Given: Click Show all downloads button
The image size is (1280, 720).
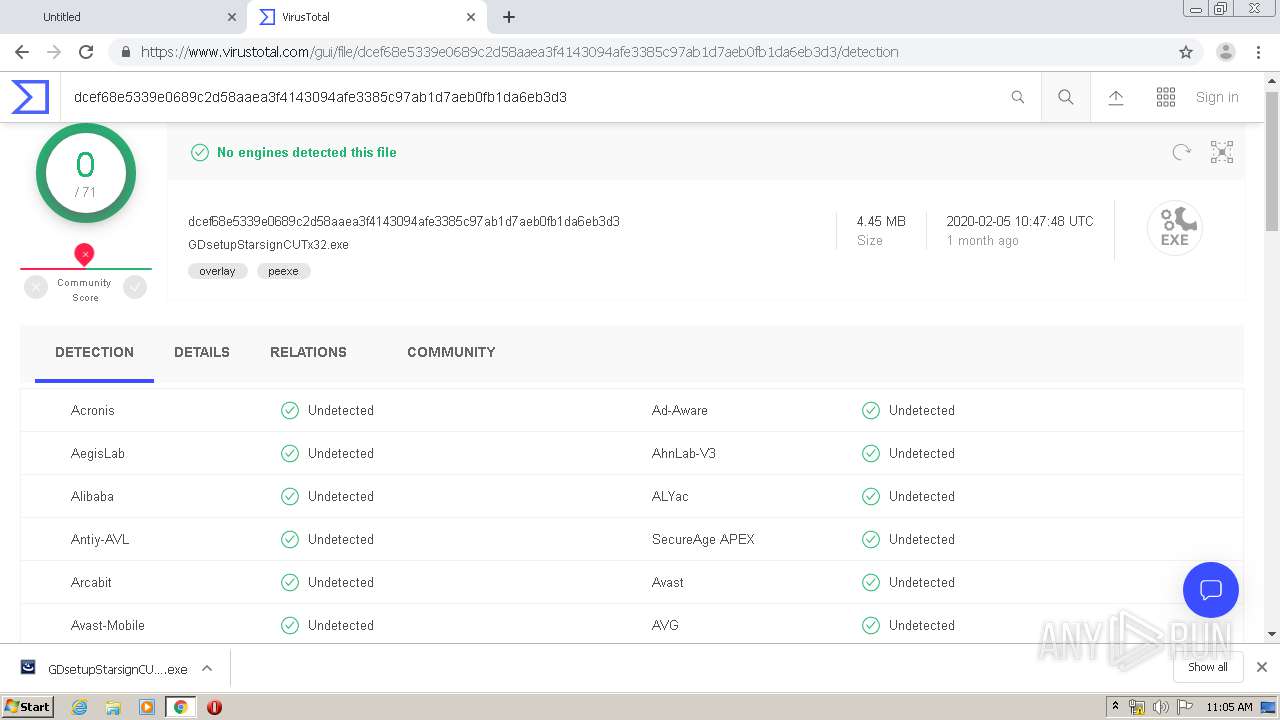Looking at the screenshot, I should 1208,667.
